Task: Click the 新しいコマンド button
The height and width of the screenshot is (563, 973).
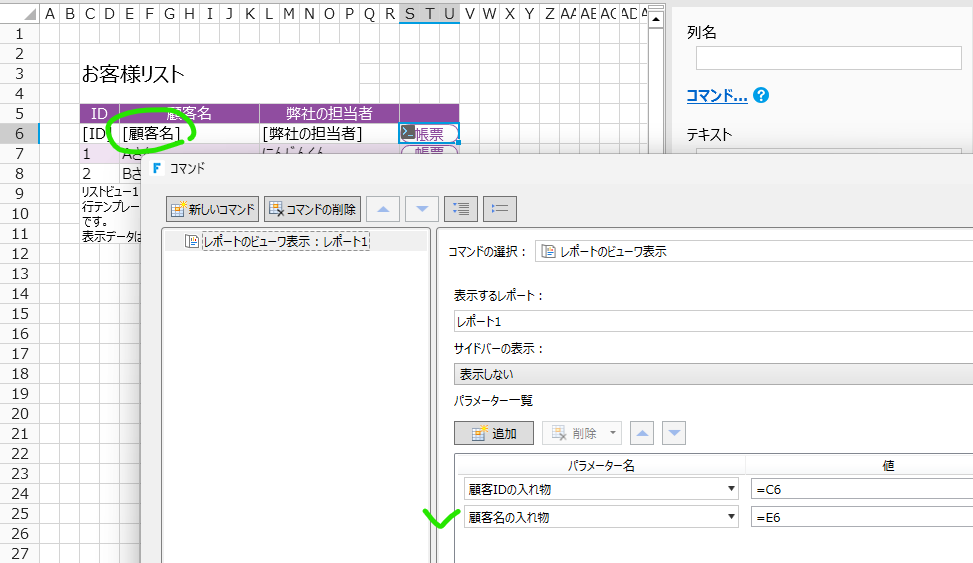Action: coord(213,209)
